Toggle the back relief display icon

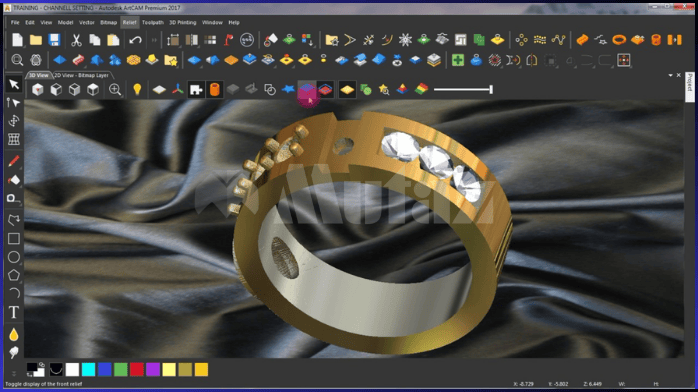click(325, 89)
